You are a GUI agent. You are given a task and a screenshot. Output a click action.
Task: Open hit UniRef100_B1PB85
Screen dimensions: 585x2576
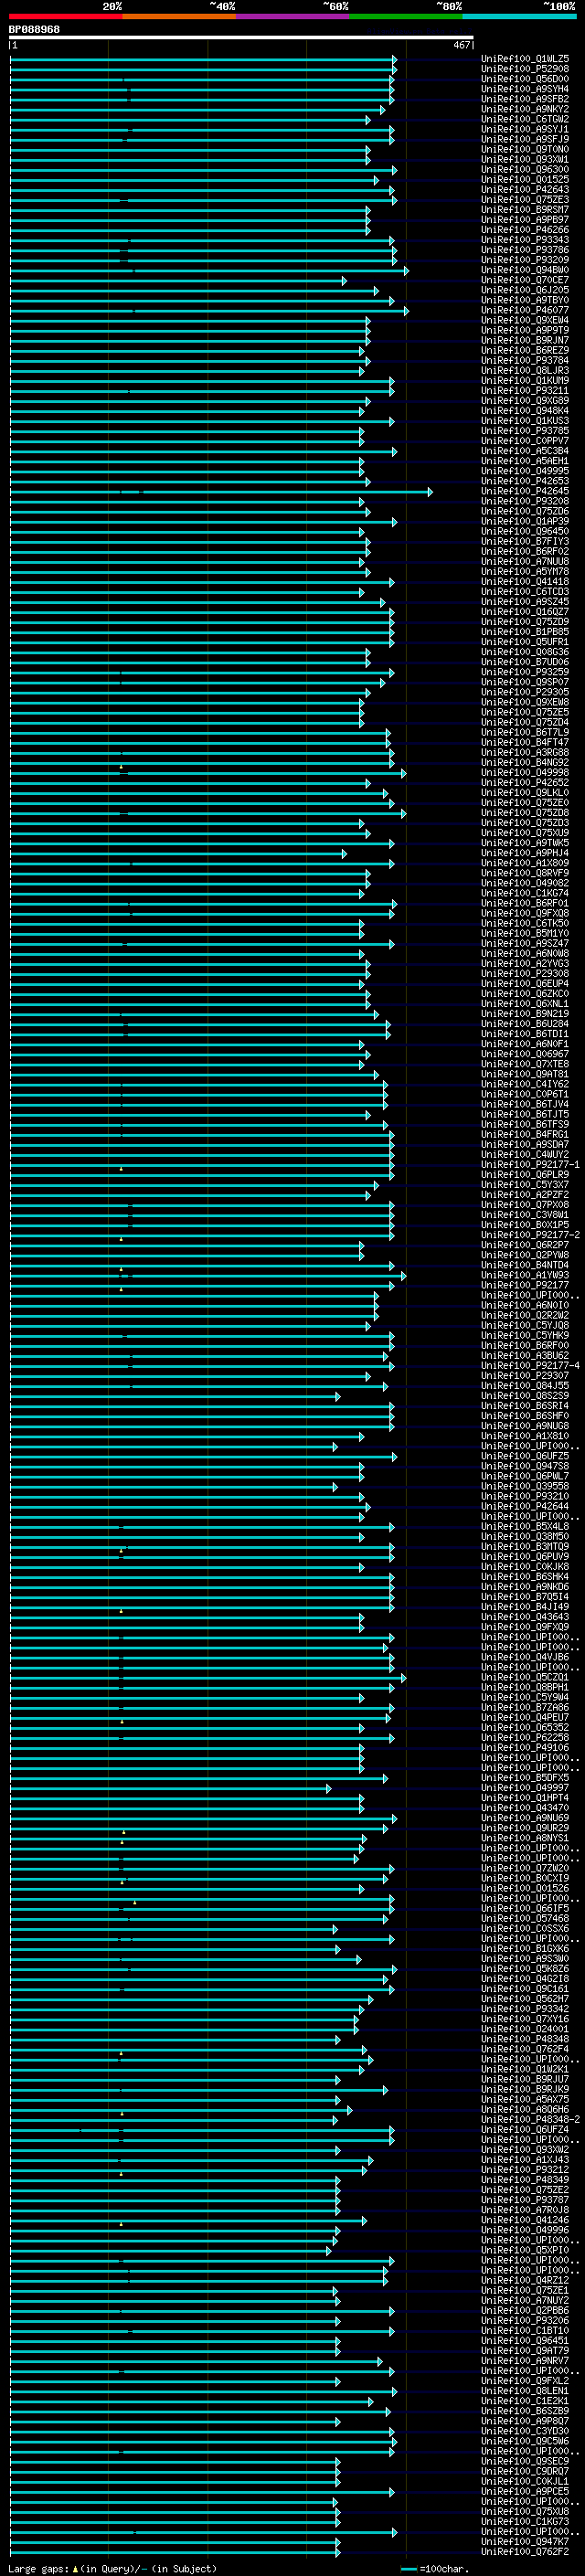[x=525, y=632]
